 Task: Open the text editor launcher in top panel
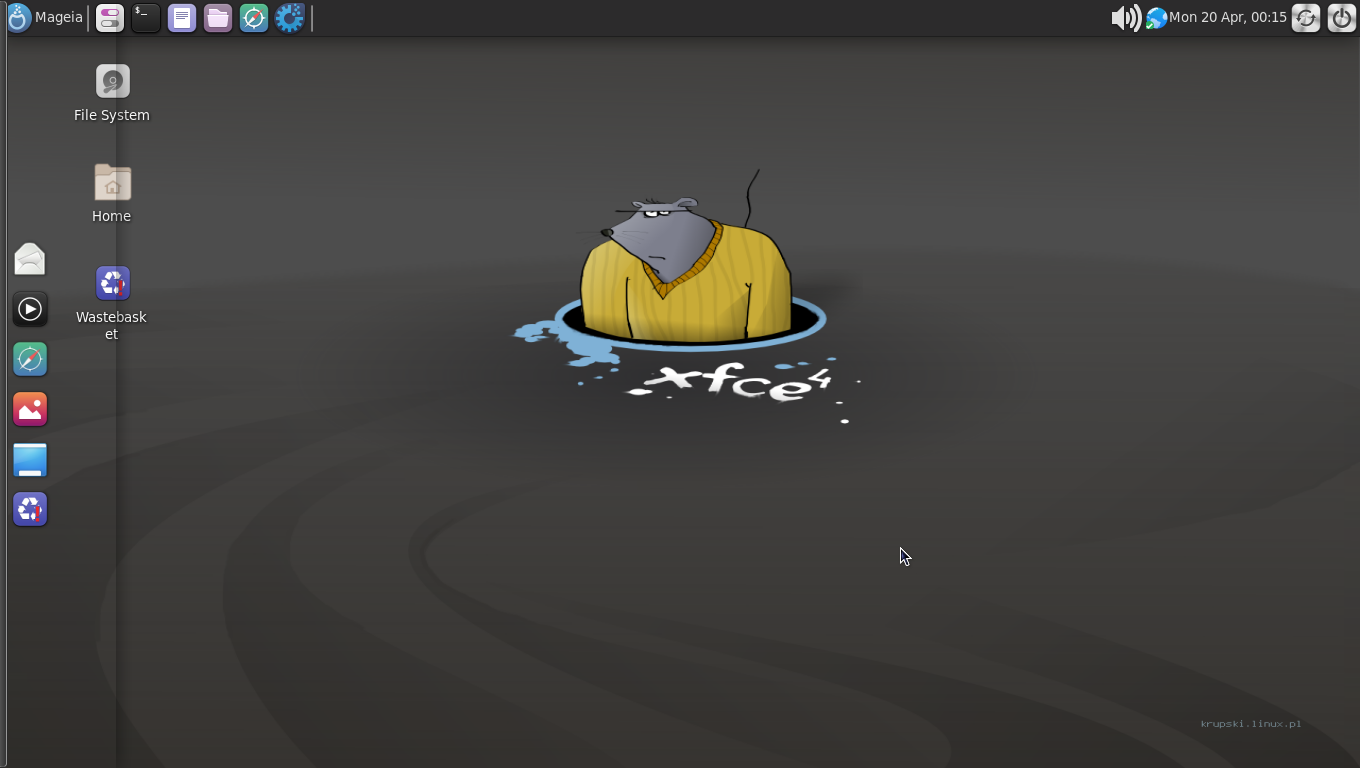click(x=182, y=17)
